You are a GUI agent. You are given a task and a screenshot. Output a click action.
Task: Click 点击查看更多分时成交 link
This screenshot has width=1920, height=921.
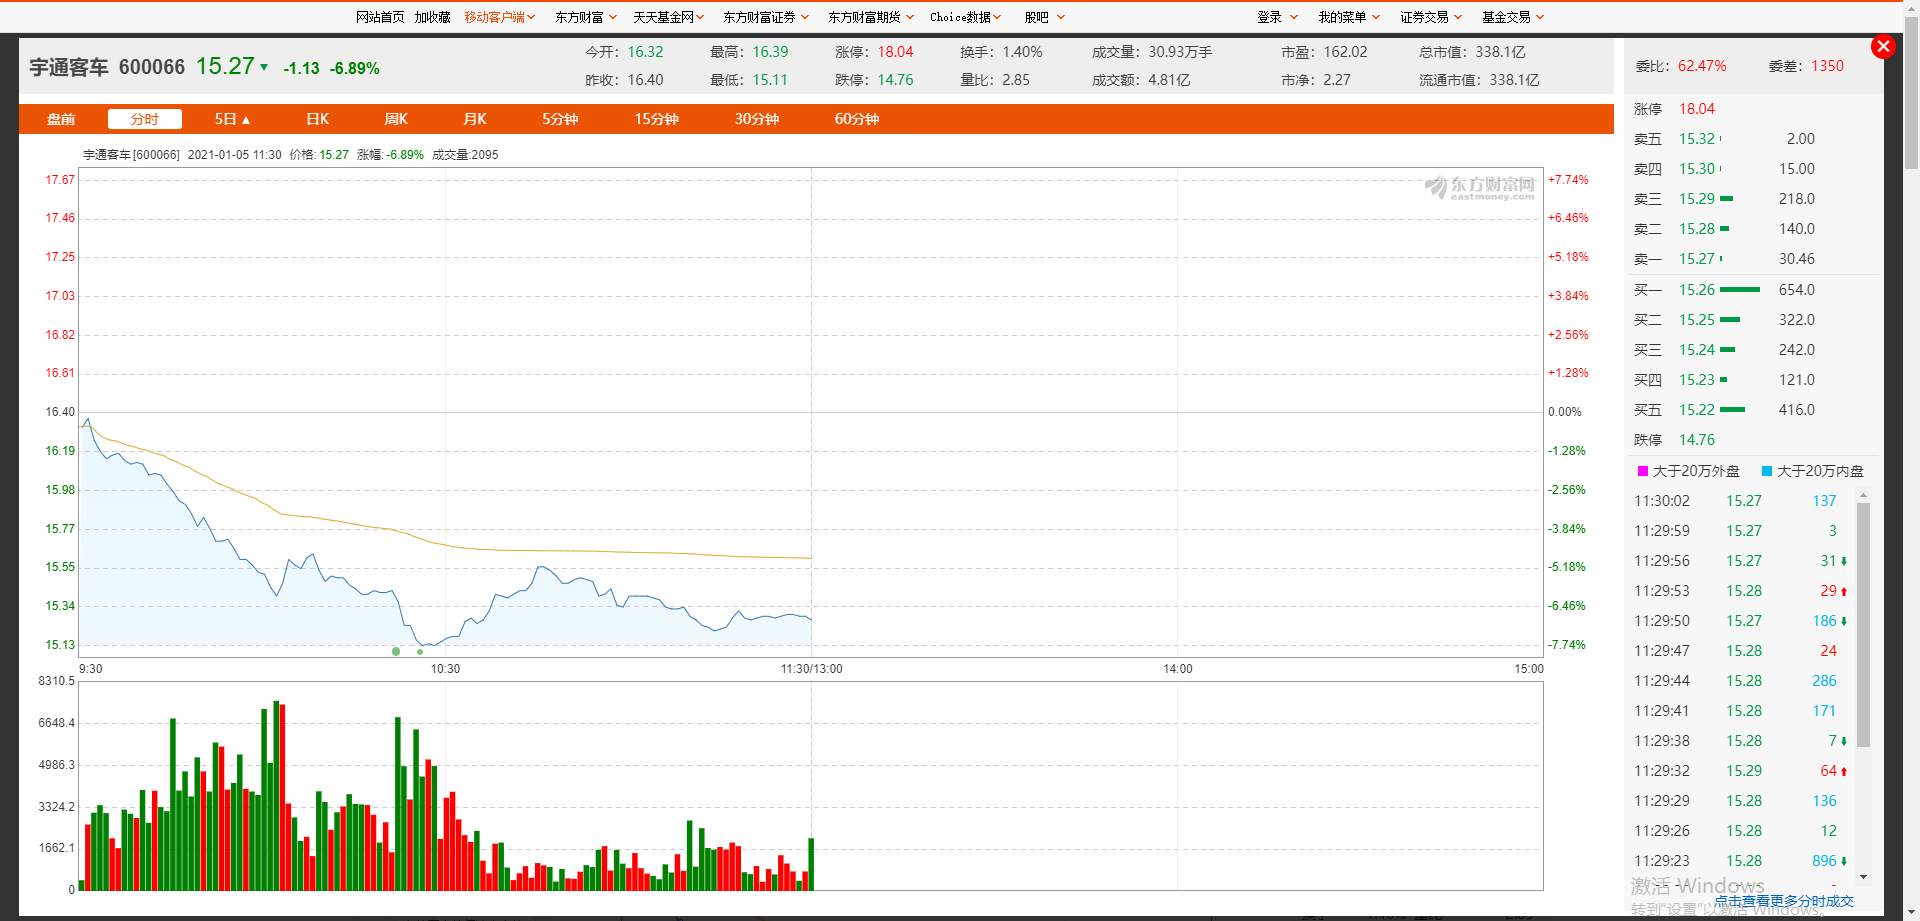[1784, 901]
